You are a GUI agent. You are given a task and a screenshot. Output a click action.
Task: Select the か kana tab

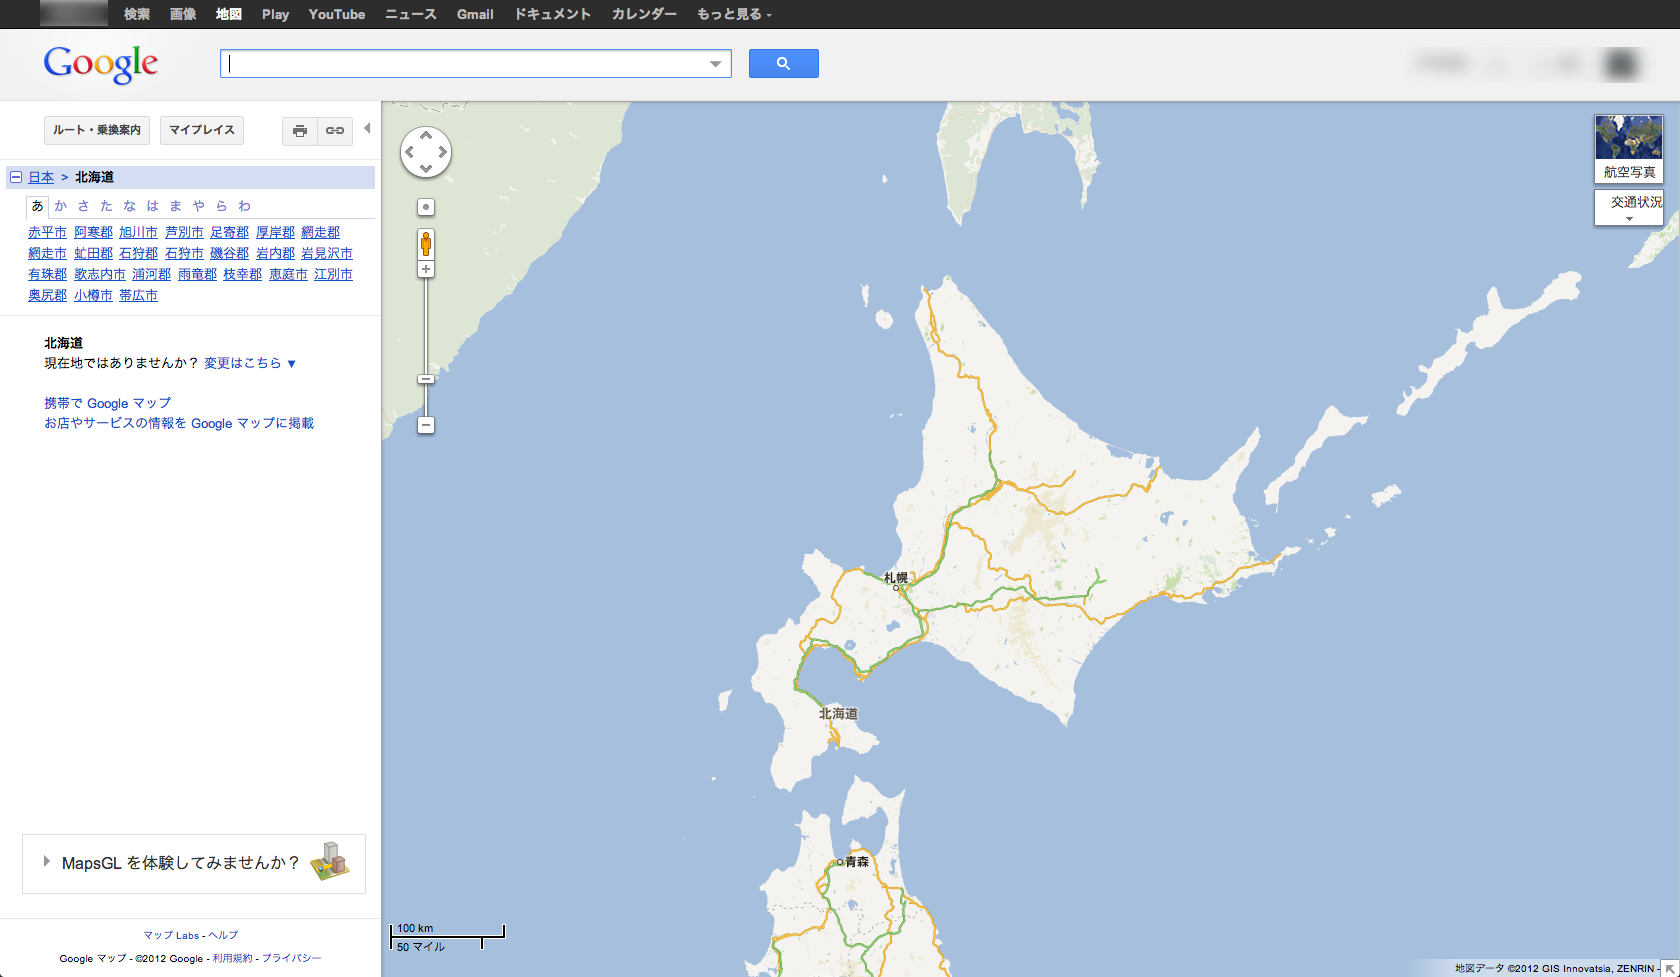[61, 206]
